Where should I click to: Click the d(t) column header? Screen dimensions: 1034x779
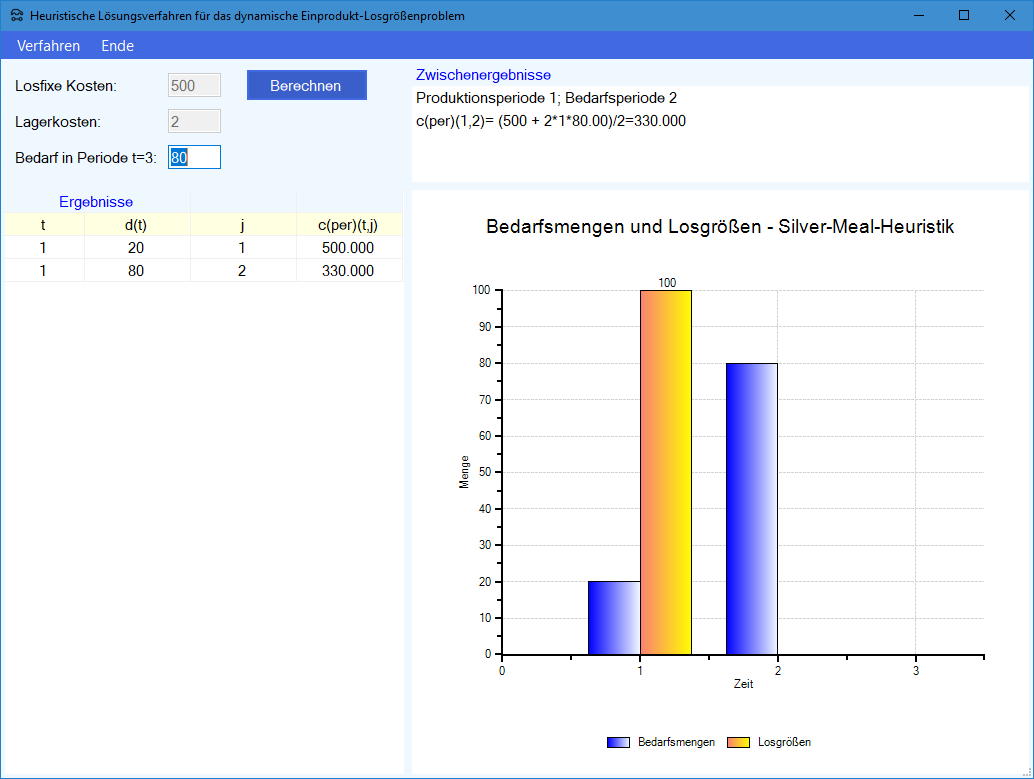(x=136, y=225)
